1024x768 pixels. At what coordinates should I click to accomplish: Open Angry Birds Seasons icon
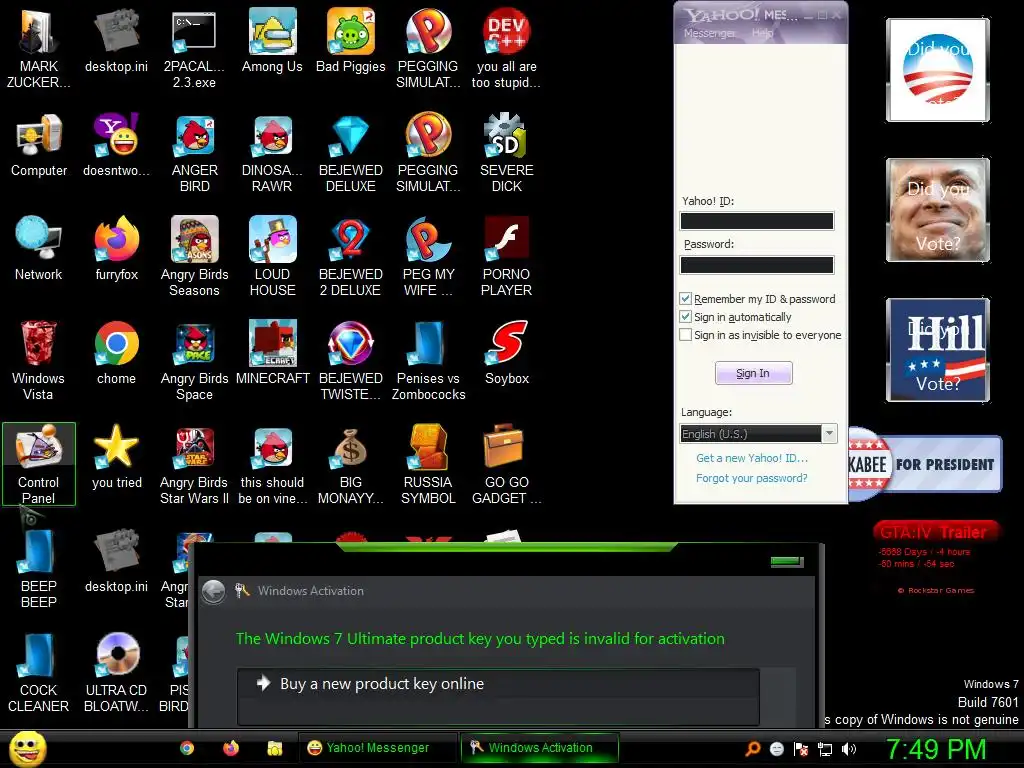(x=194, y=257)
